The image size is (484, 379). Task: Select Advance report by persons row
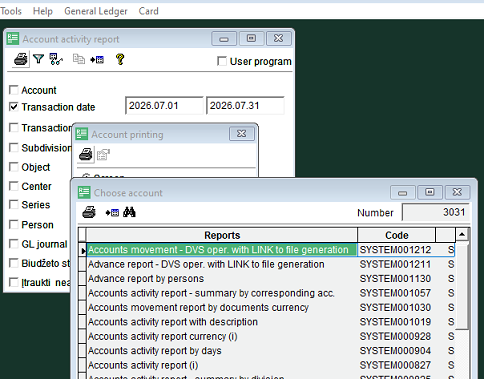(x=222, y=279)
